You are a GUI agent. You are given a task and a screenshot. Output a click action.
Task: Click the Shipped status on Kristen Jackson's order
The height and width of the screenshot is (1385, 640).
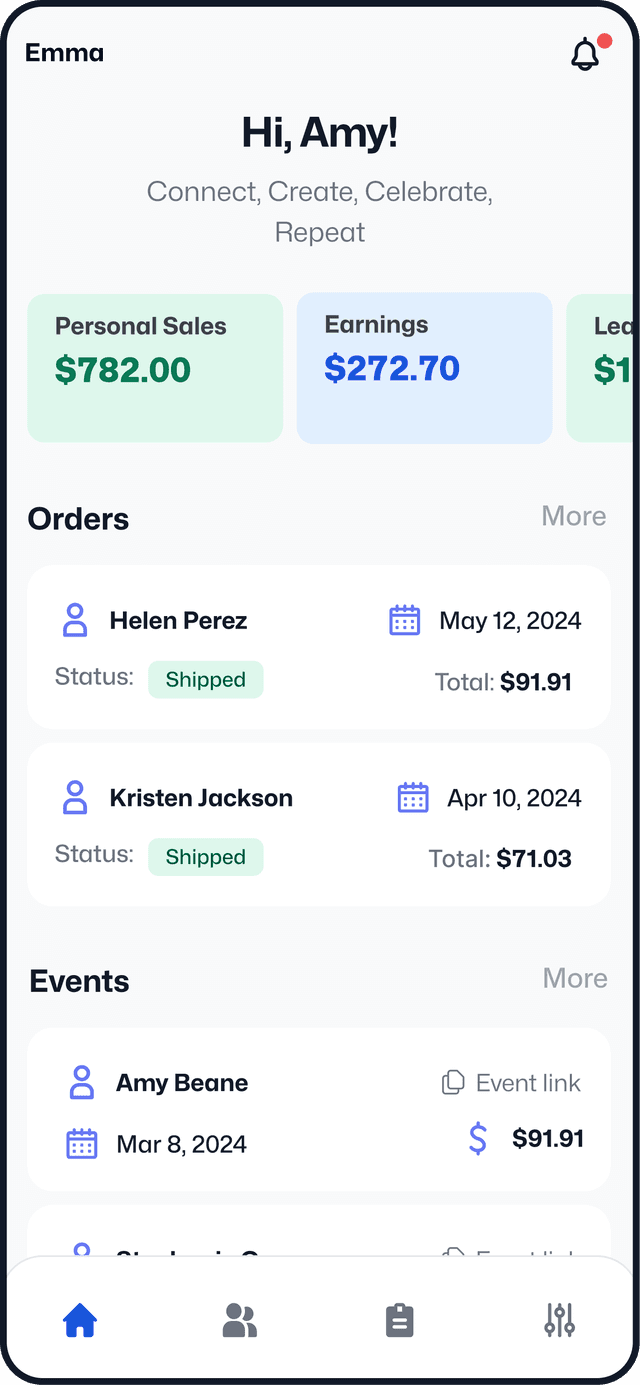(x=205, y=857)
